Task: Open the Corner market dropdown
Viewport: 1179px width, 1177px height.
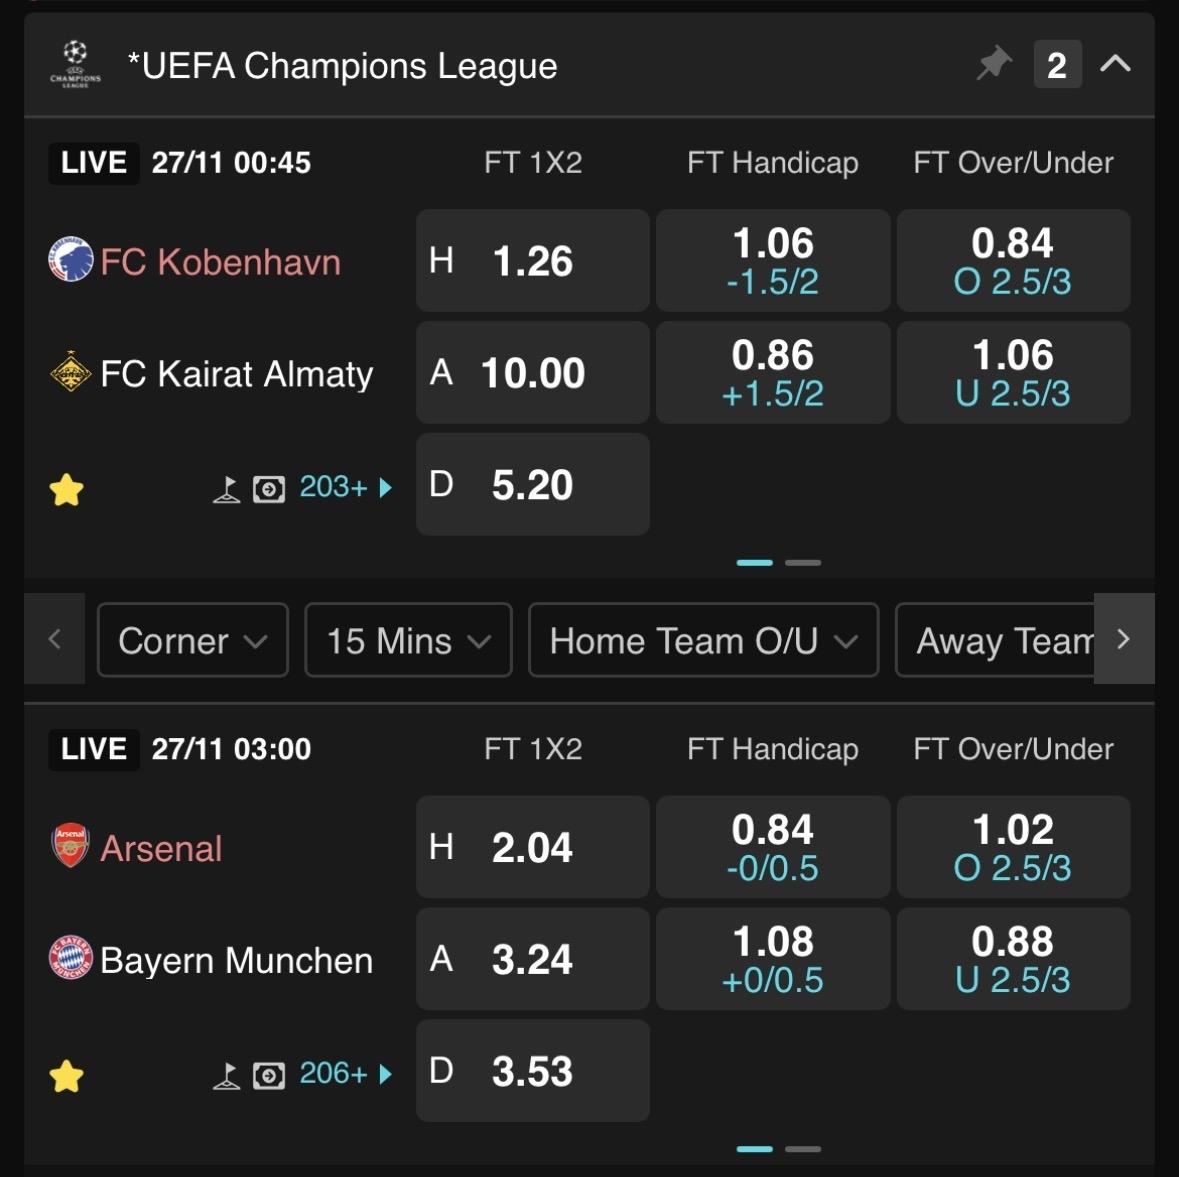Action: (193, 640)
